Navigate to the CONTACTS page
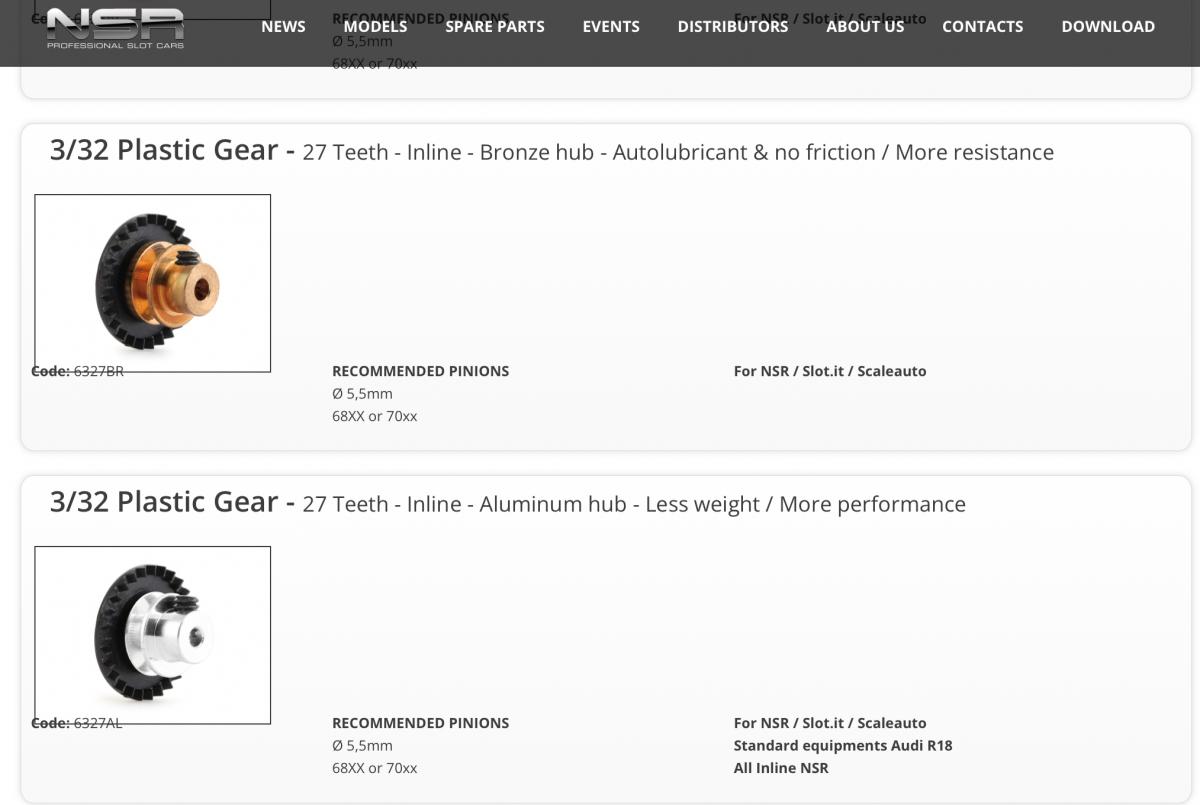This screenshot has width=1200, height=805. pyautogui.click(x=982, y=27)
